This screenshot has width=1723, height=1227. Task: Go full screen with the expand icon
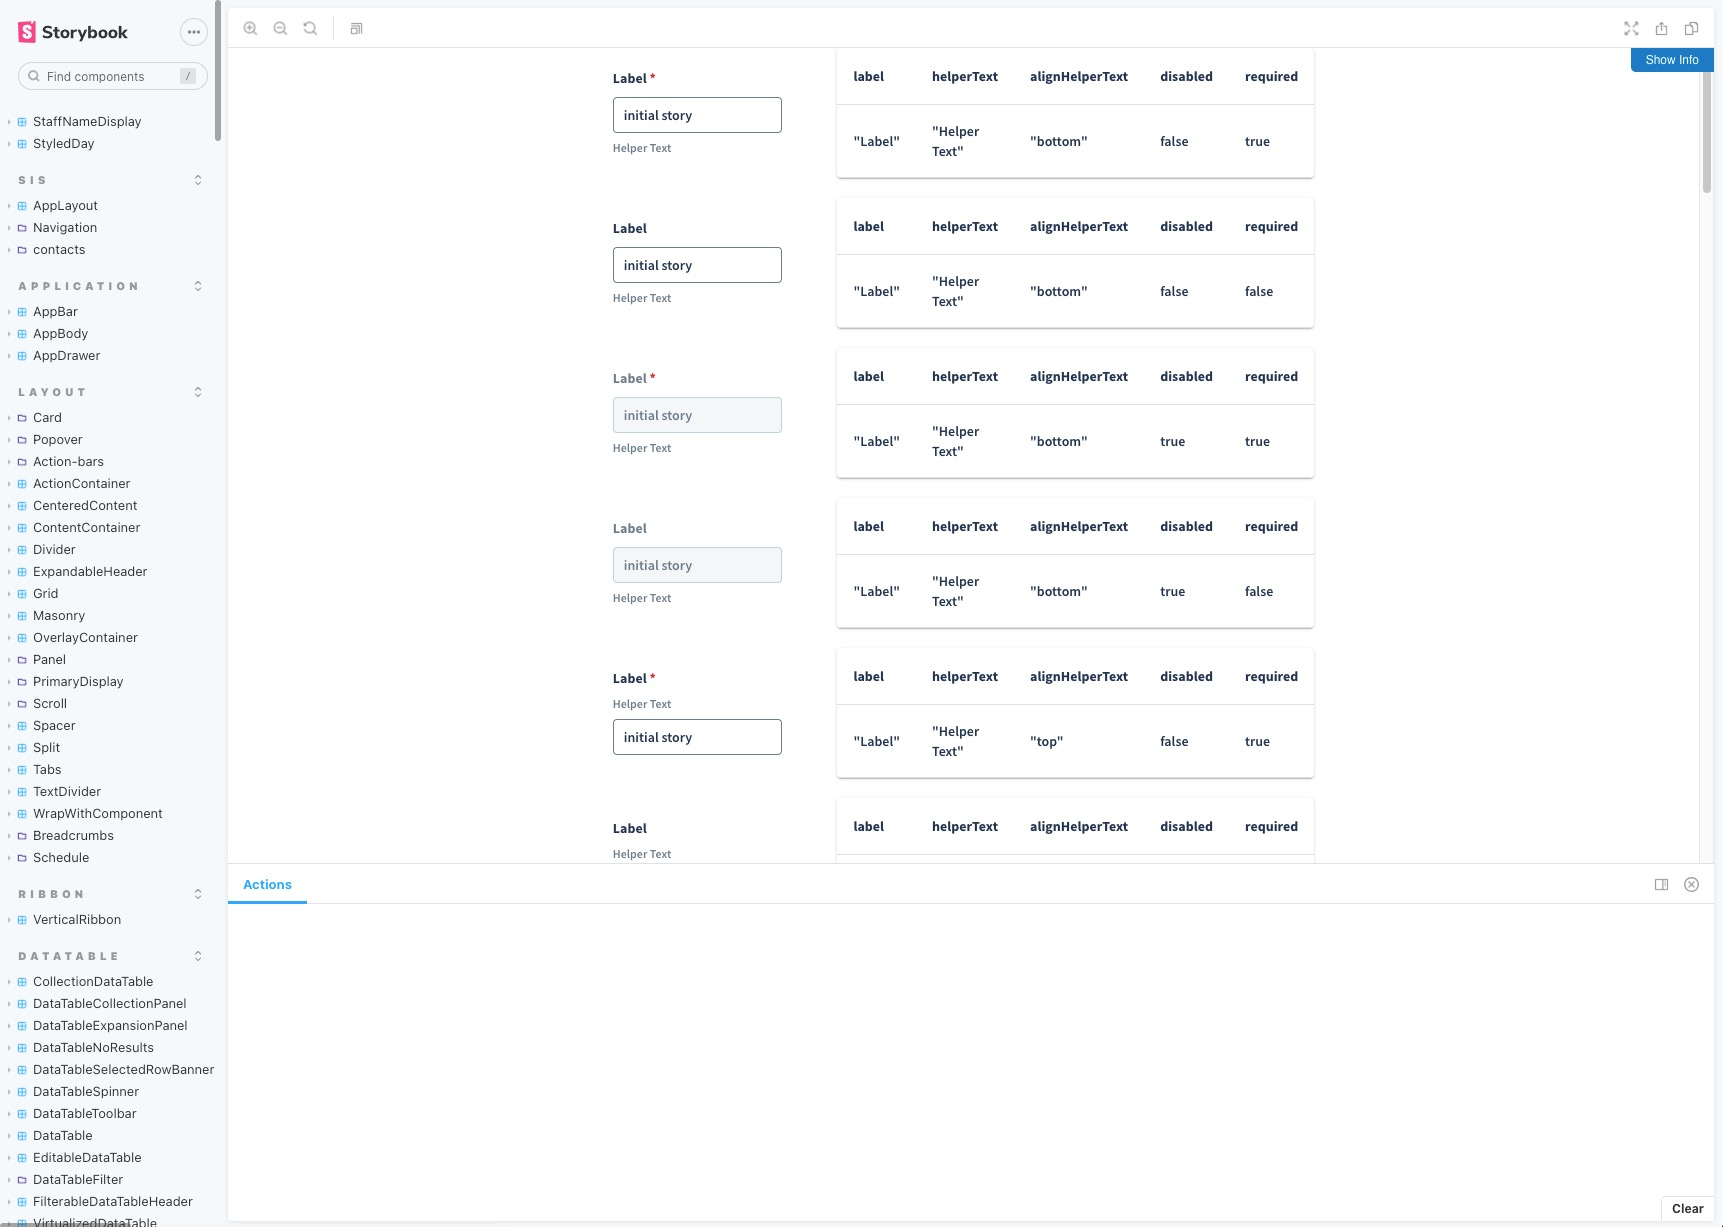tap(1631, 29)
